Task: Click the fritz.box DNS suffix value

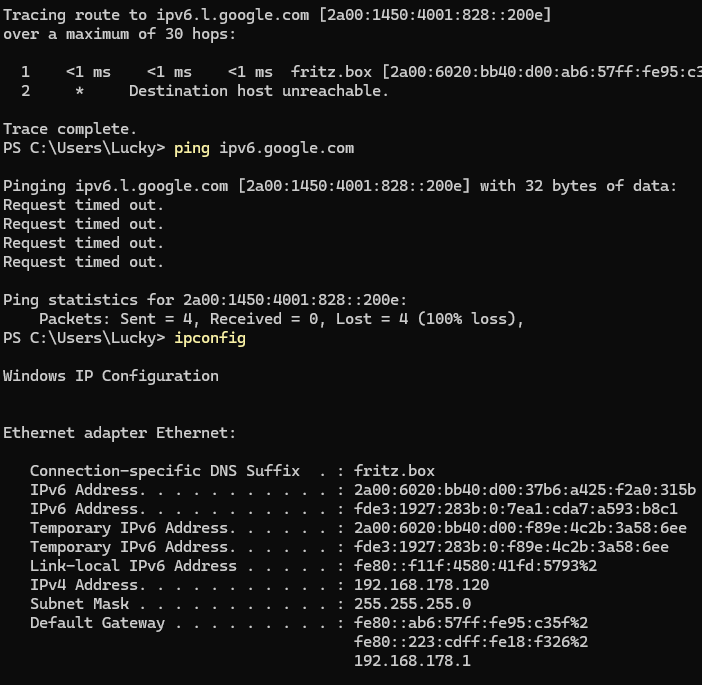Action: 394,471
